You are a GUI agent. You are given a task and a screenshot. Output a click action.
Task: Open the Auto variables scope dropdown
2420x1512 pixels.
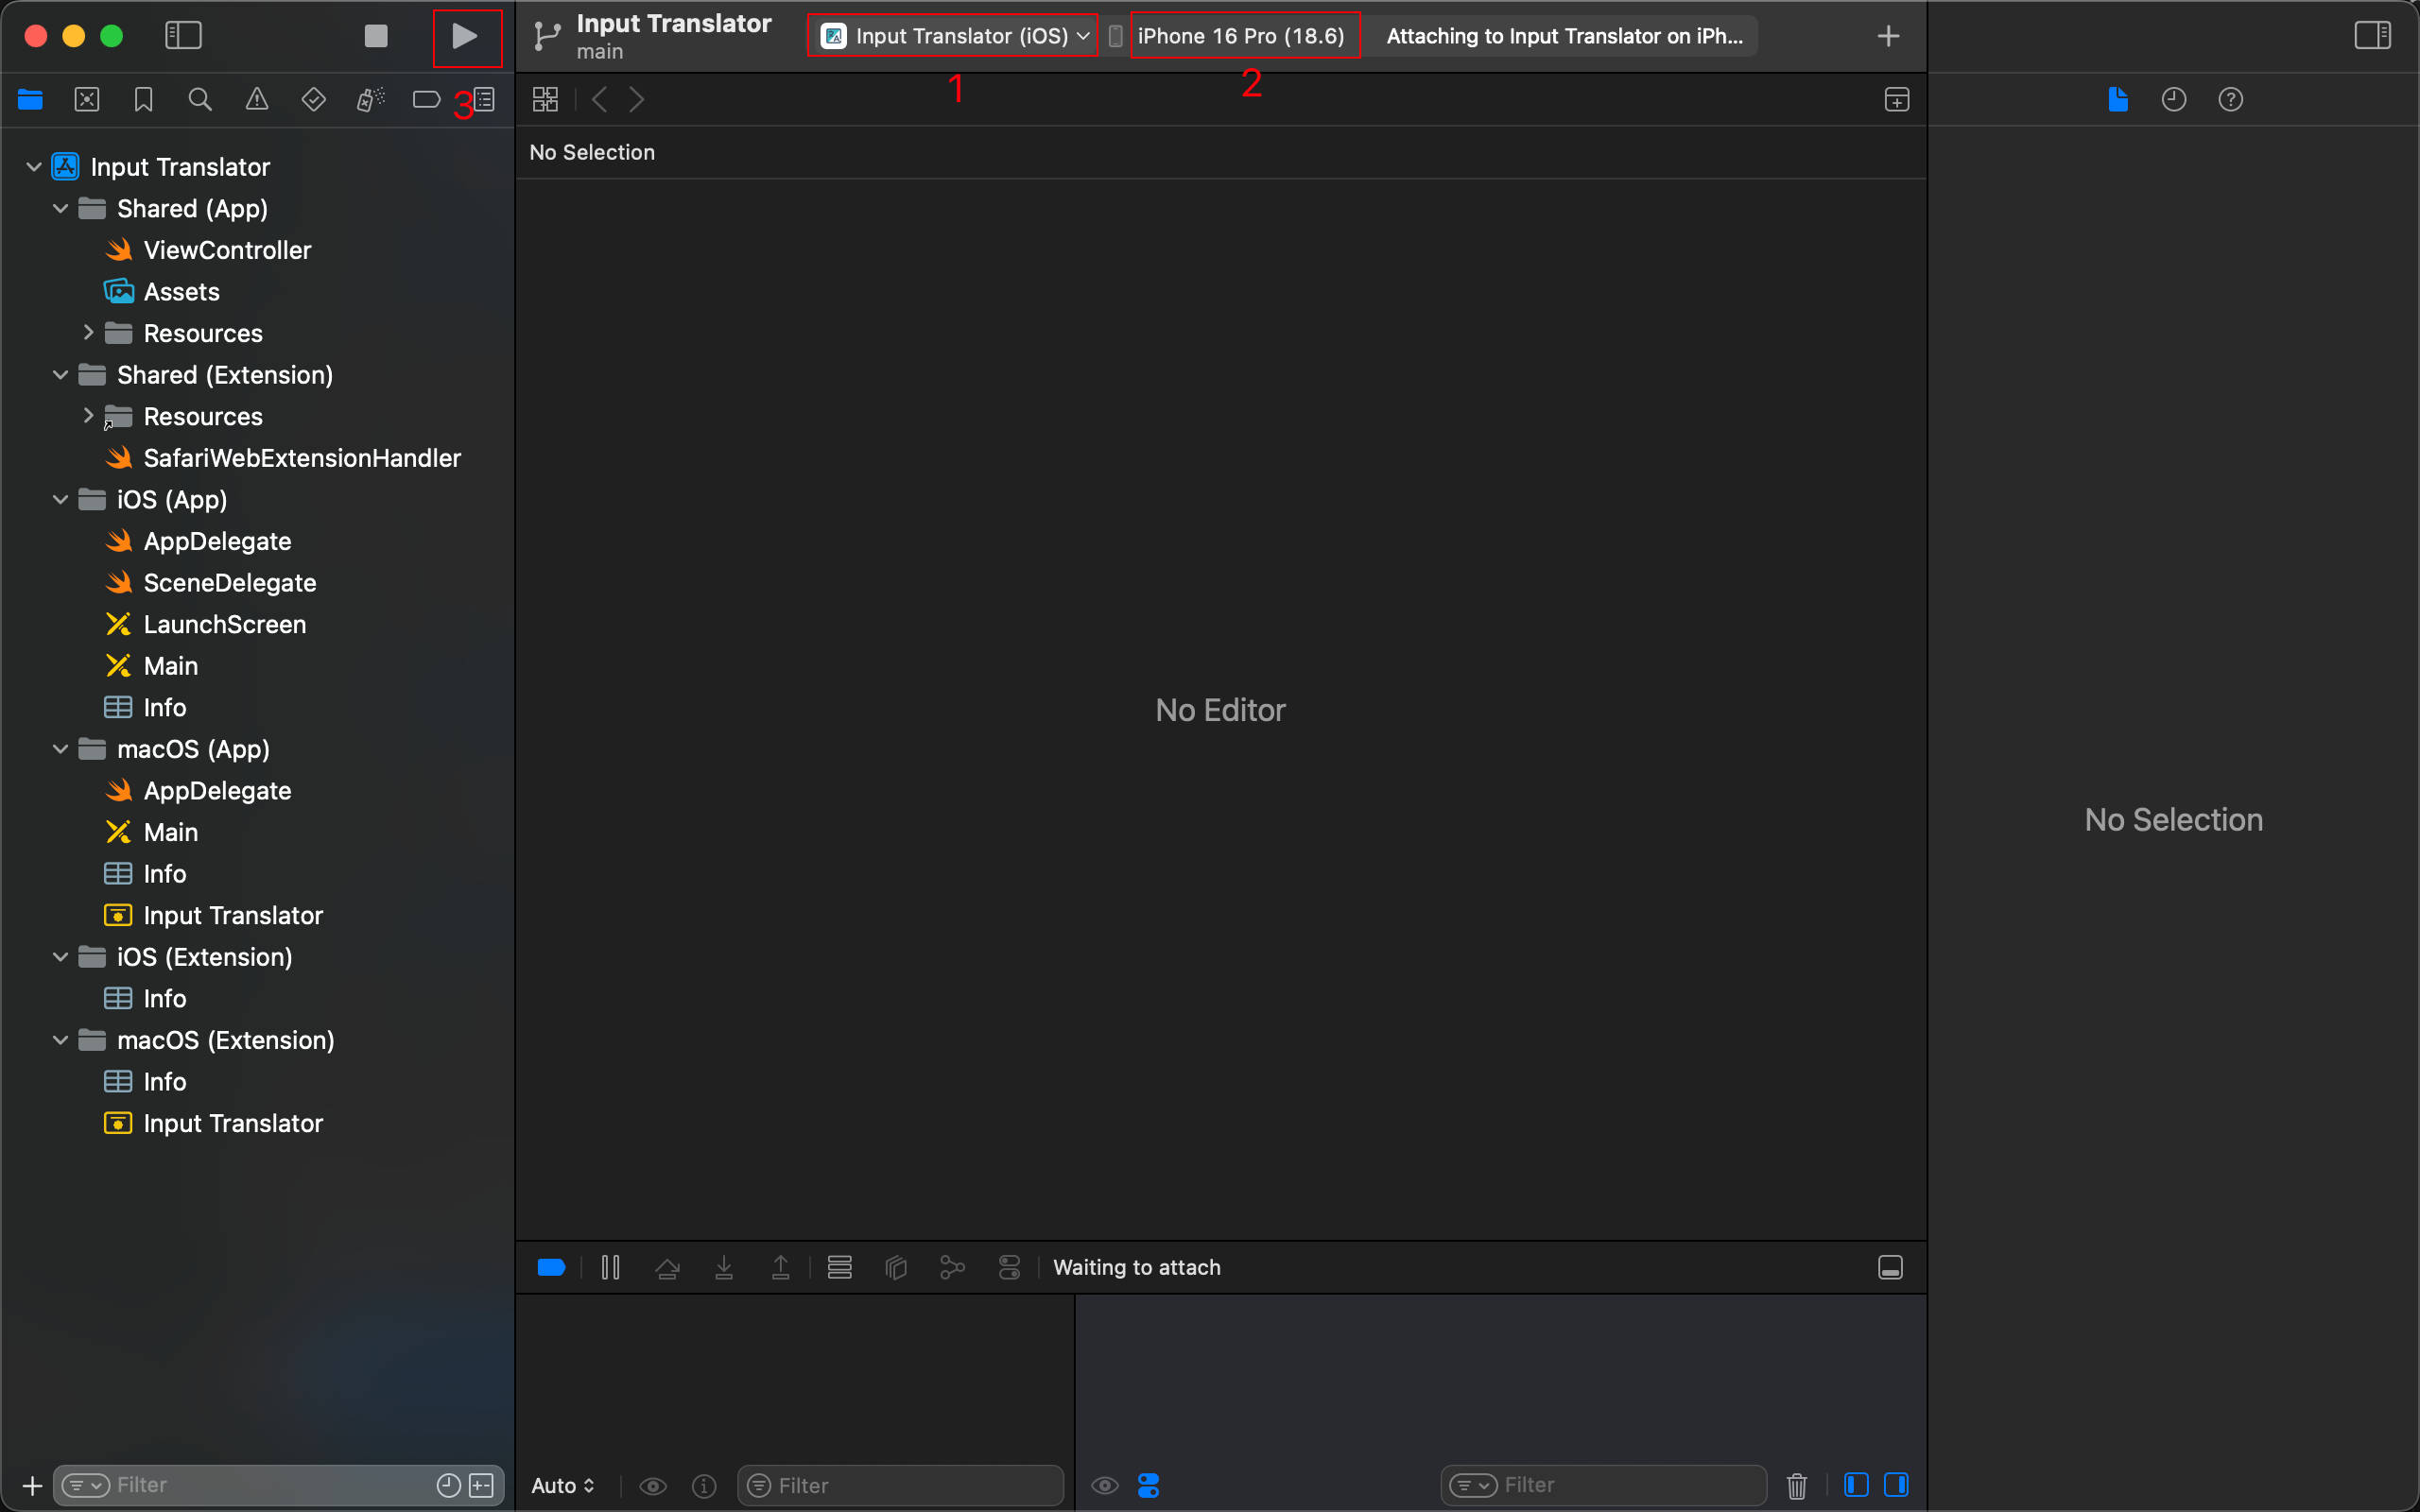point(563,1485)
